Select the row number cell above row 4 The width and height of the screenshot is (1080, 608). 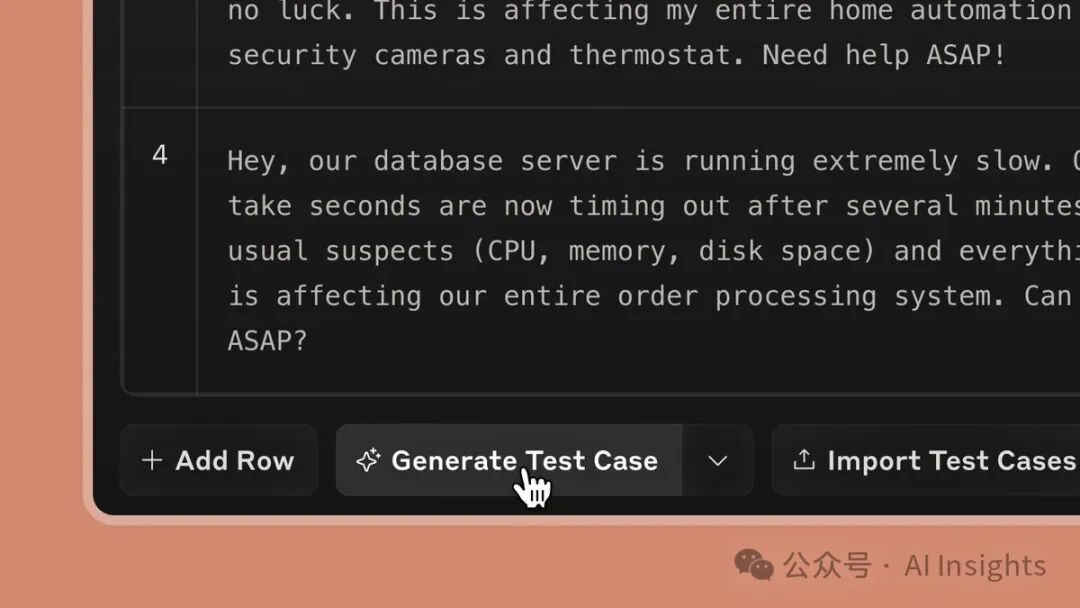pyautogui.click(x=160, y=53)
